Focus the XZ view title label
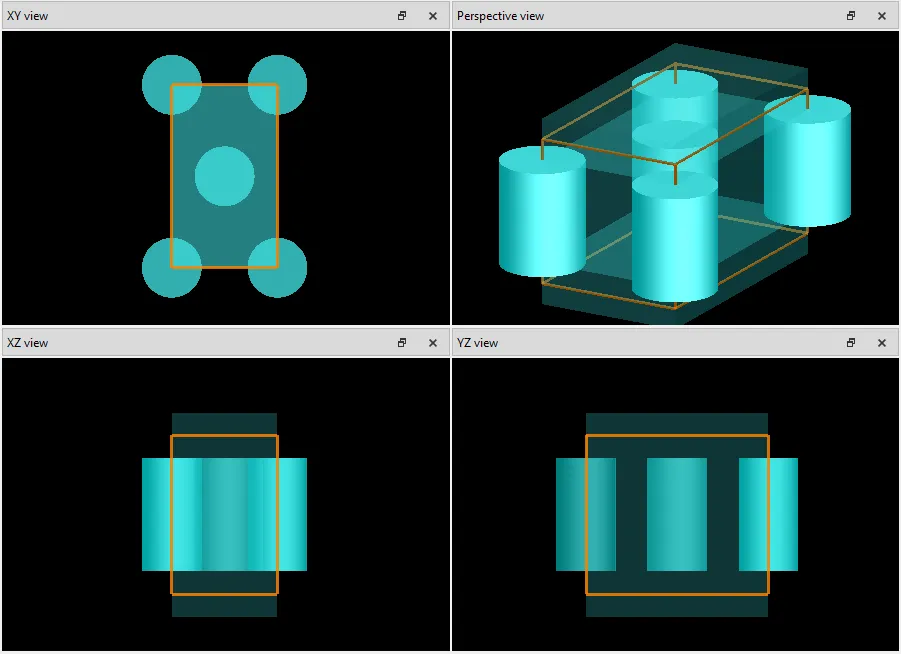Screen dimensions: 901x654 28,343
